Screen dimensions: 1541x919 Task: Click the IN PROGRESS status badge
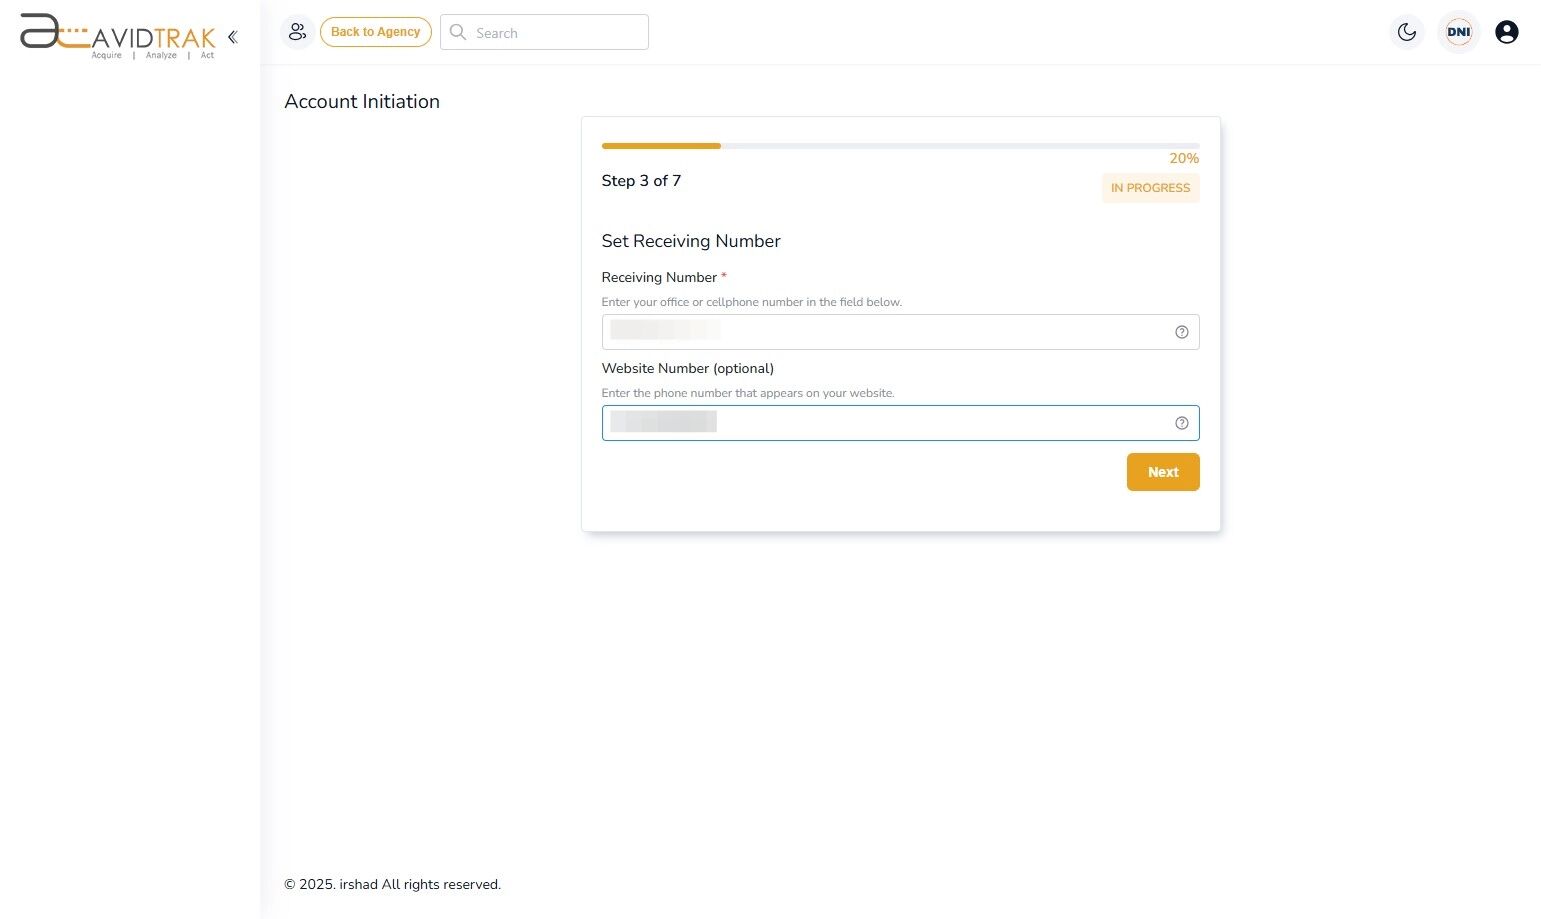pyautogui.click(x=1150, y=188)
